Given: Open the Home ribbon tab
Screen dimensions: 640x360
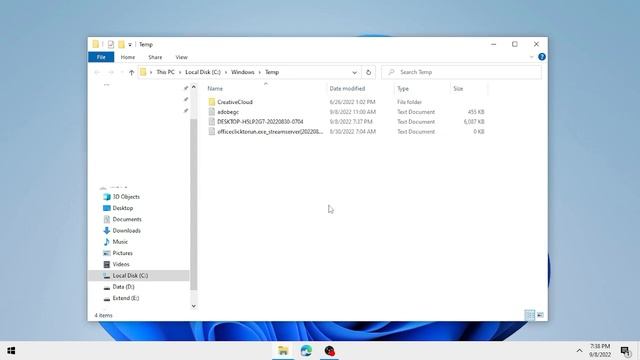Looking at the screenshot, I should tap(128, 57).
